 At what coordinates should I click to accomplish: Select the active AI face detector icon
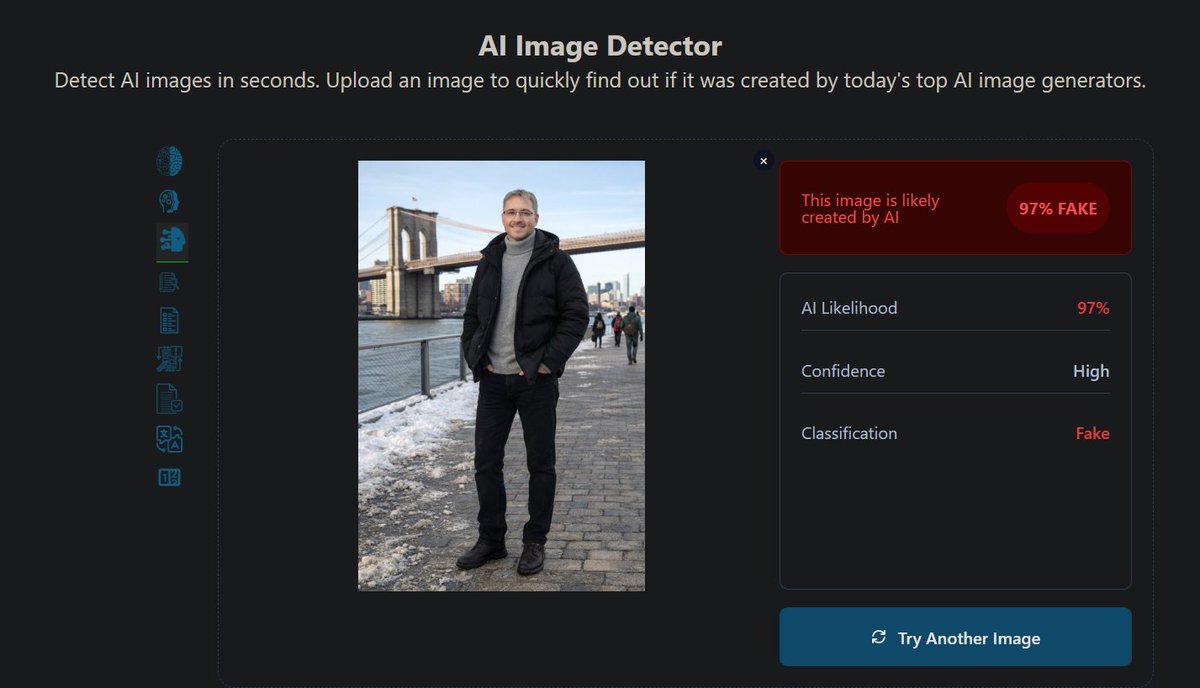click(171, 240)
